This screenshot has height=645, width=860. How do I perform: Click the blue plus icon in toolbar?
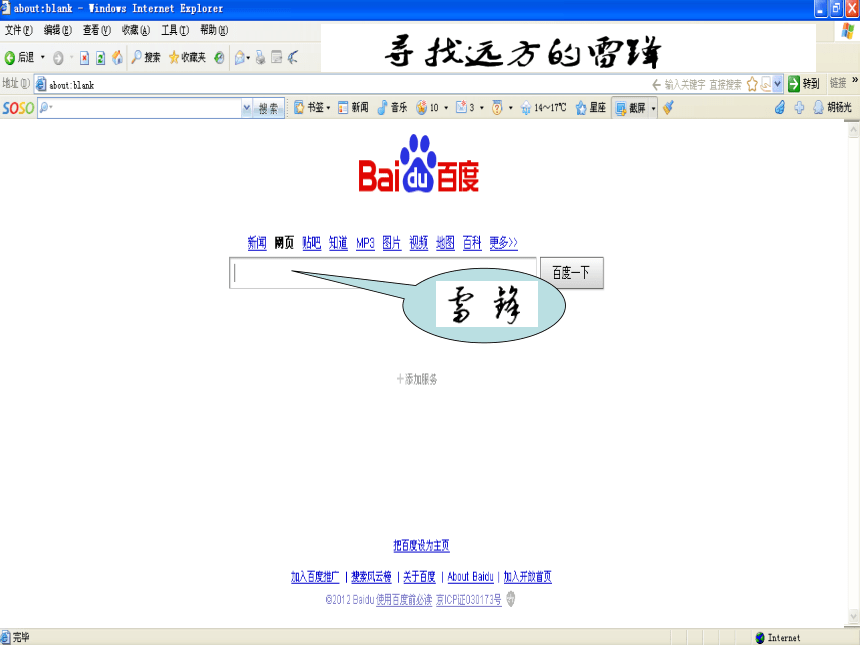[x=799, y=108]
